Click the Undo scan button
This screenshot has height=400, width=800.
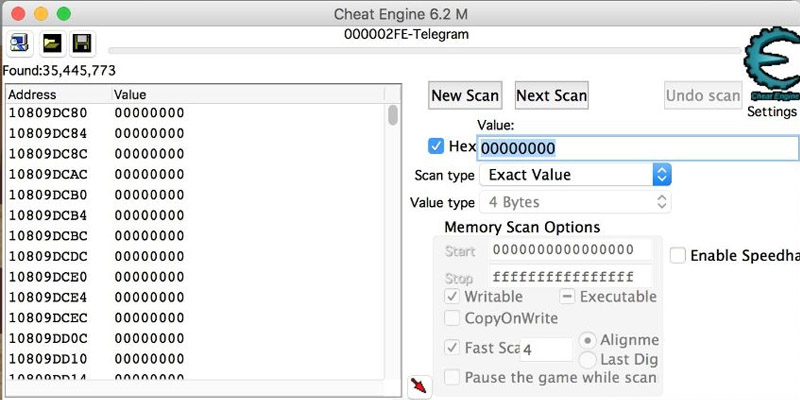coord(703,96)
